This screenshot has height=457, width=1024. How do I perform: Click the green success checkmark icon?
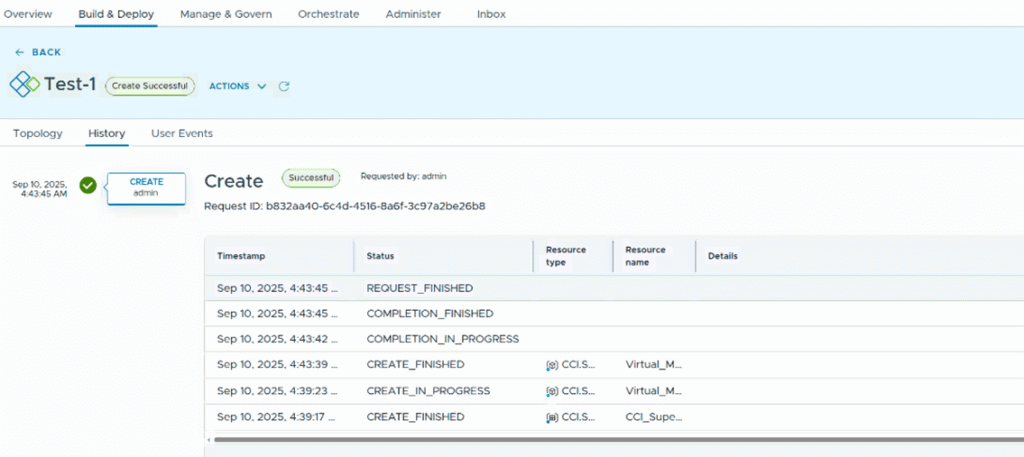point(88,185)
